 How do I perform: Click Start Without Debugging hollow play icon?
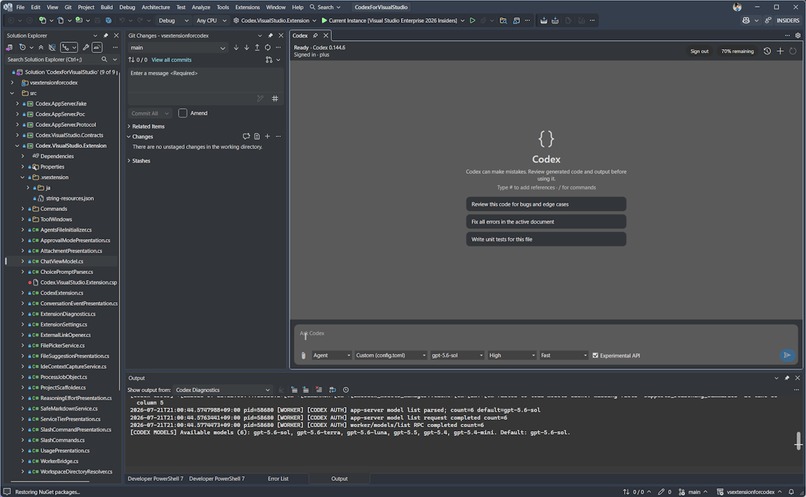472,21
